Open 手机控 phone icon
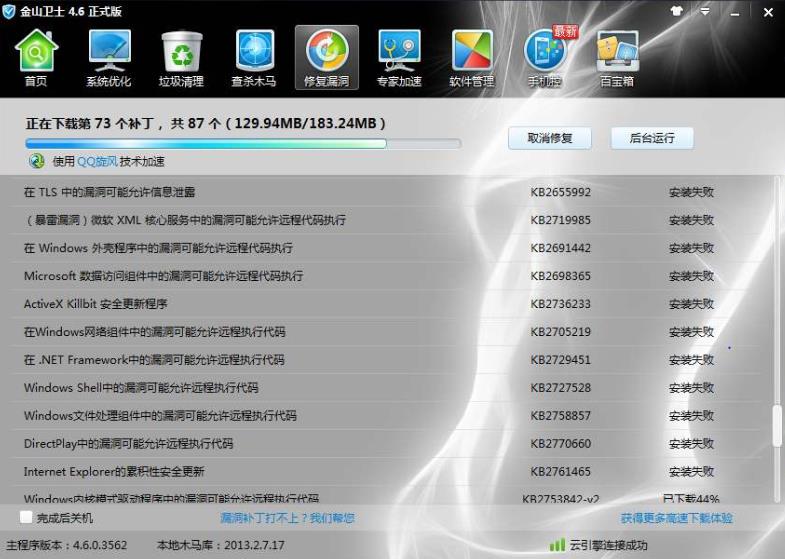Image resolution: width=785 pixels, height=559 pixels. [545, 58]
